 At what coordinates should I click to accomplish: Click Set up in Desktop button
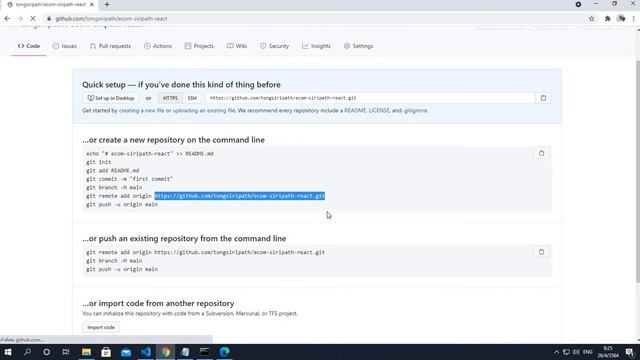111,98
